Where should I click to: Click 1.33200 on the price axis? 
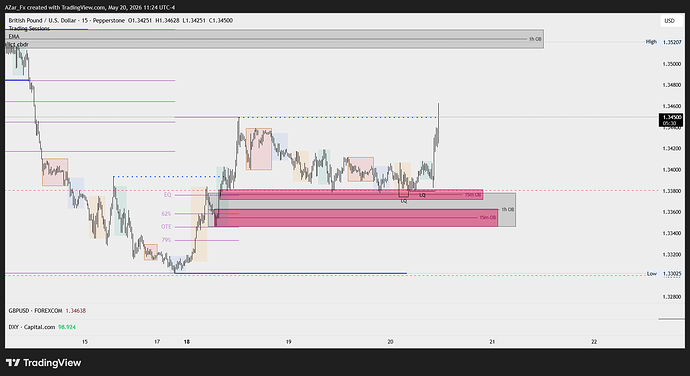(x=672, y=254)
